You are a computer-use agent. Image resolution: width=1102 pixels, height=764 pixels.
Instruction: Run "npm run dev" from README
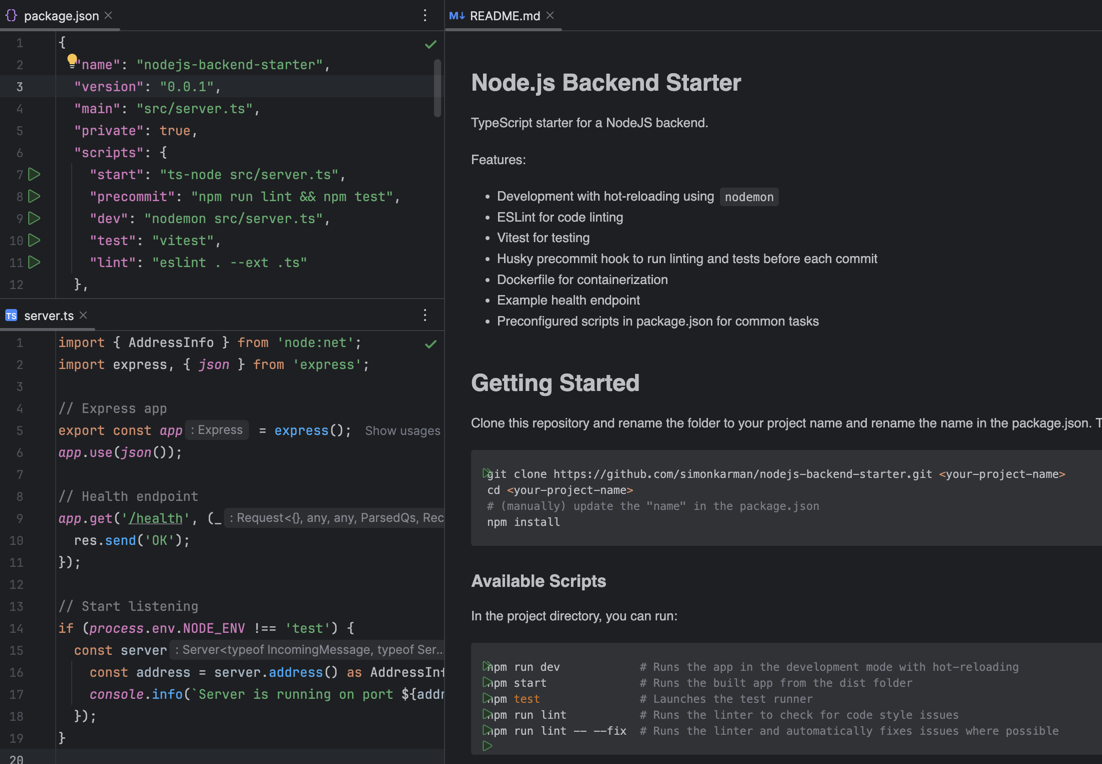click(487, 667)
